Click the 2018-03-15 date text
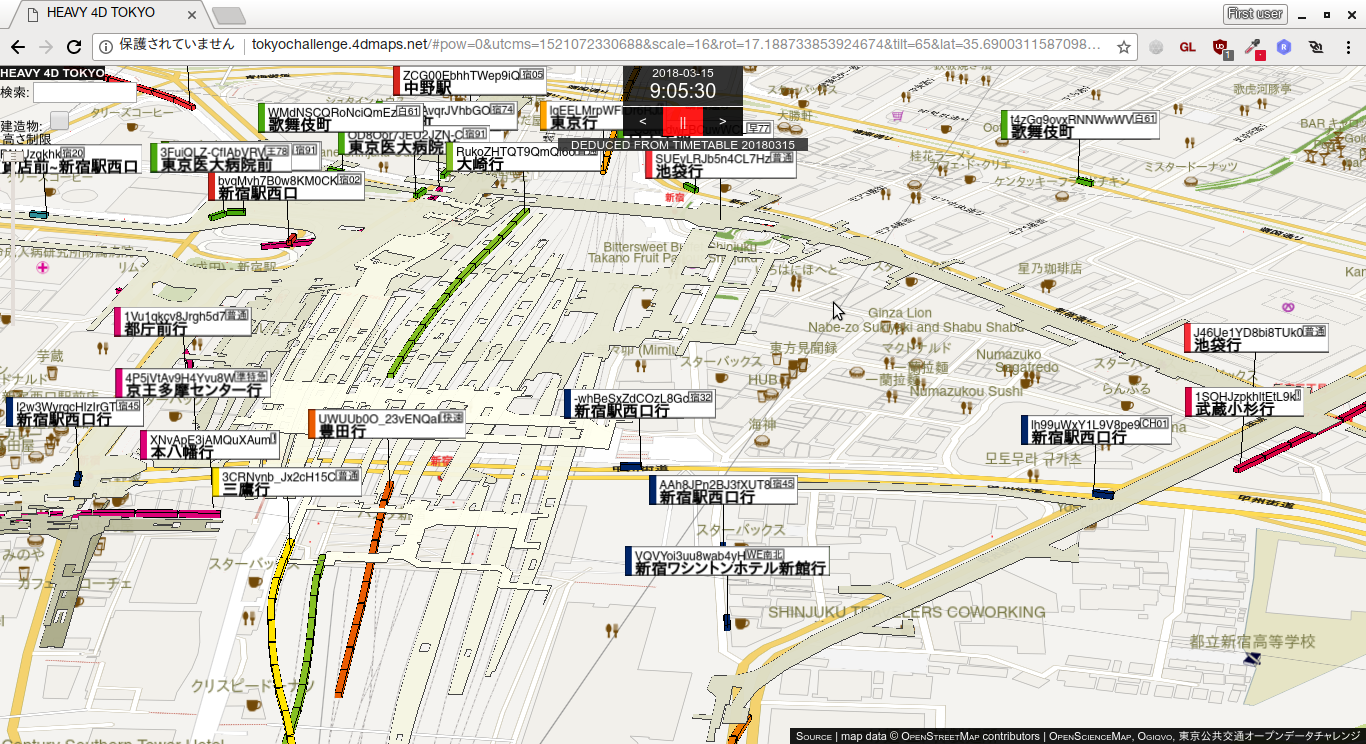This screenshot has height=744, width=1366. (682, 73)
